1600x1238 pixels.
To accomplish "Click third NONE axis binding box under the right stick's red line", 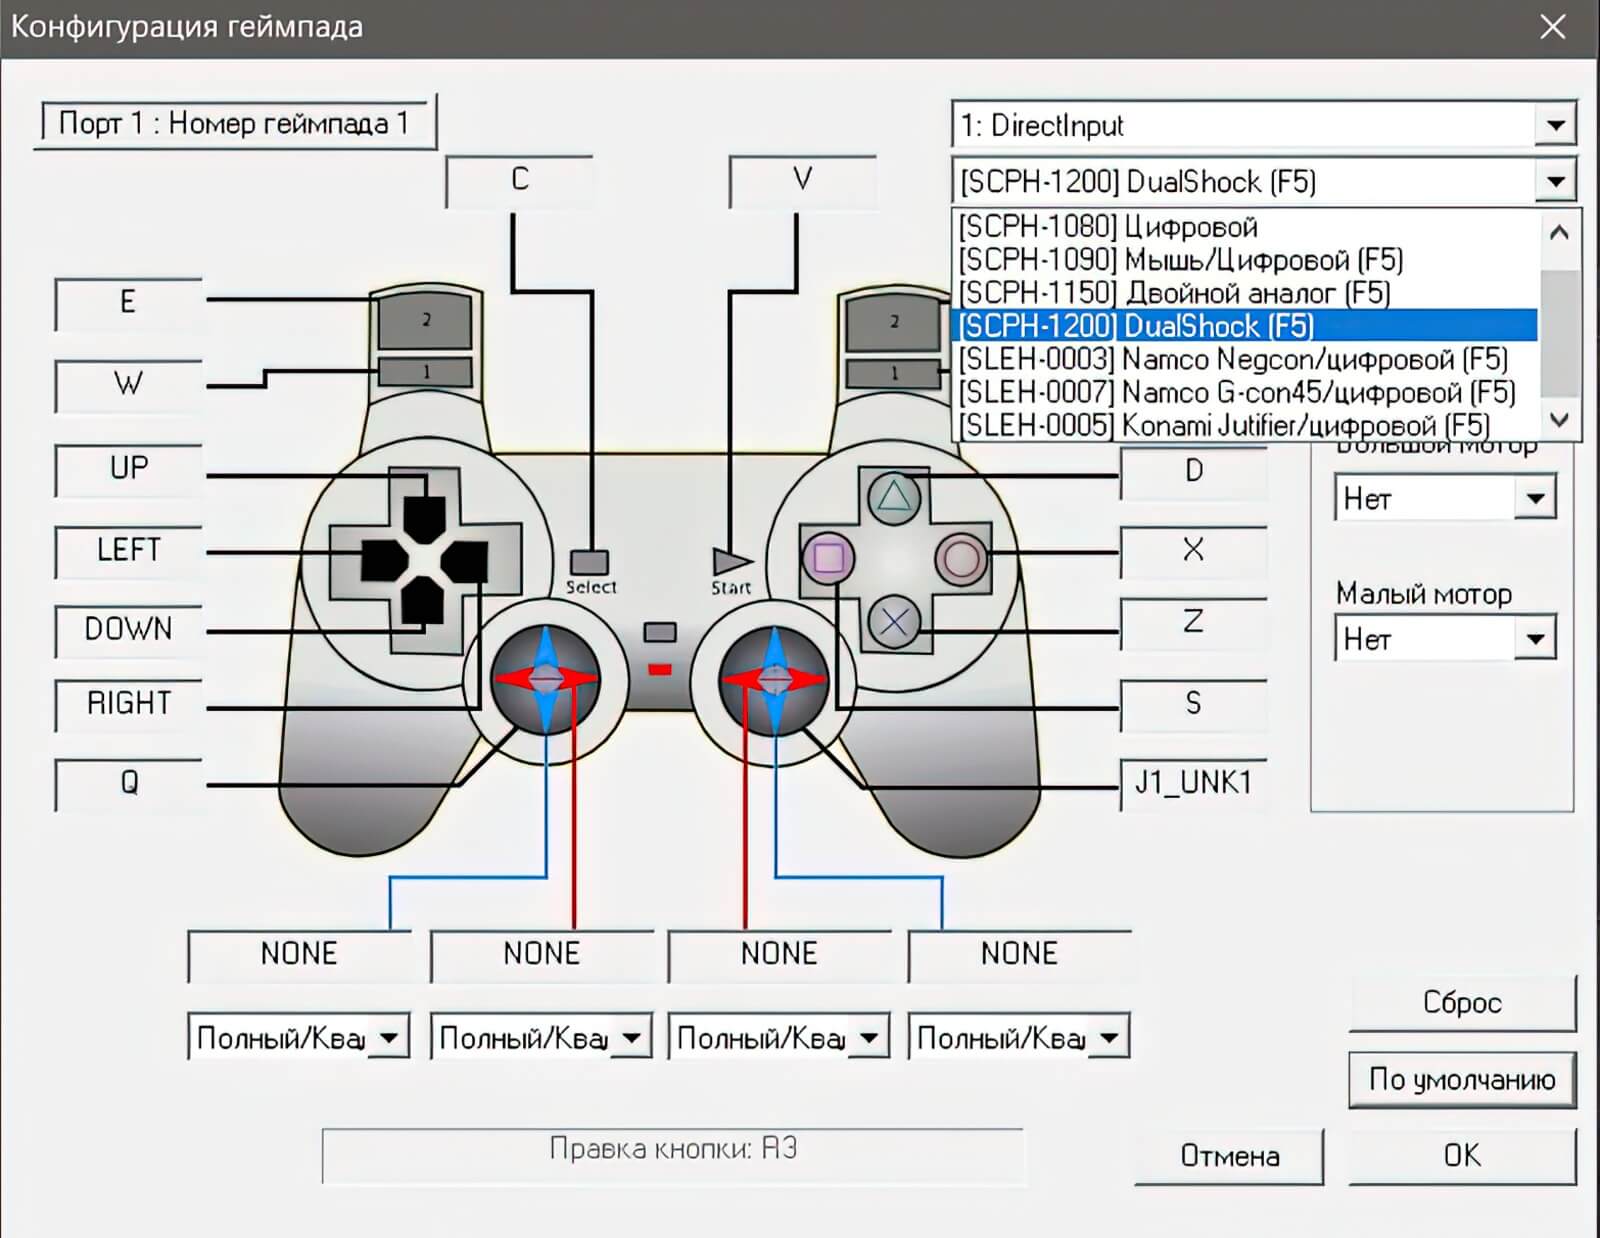I will [x=779, y=956].
